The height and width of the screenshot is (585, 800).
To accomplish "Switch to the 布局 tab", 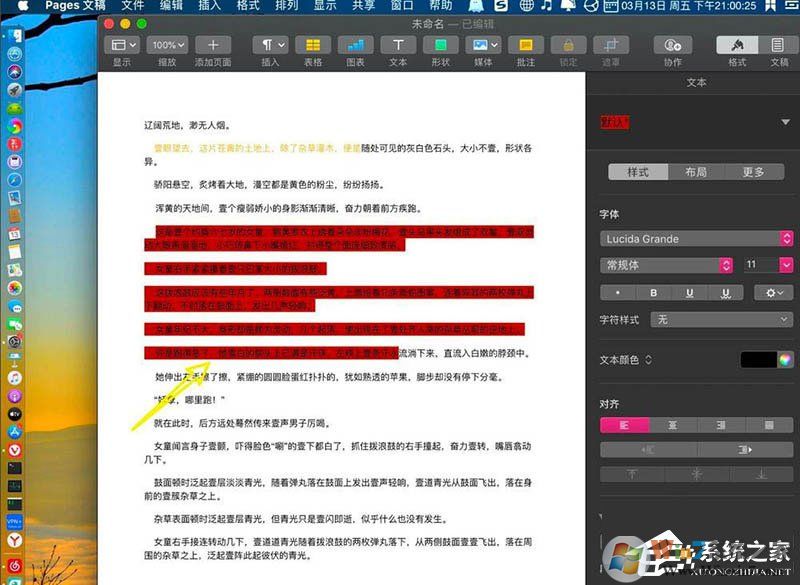I will pyautogui.click(x=697, y=171).
